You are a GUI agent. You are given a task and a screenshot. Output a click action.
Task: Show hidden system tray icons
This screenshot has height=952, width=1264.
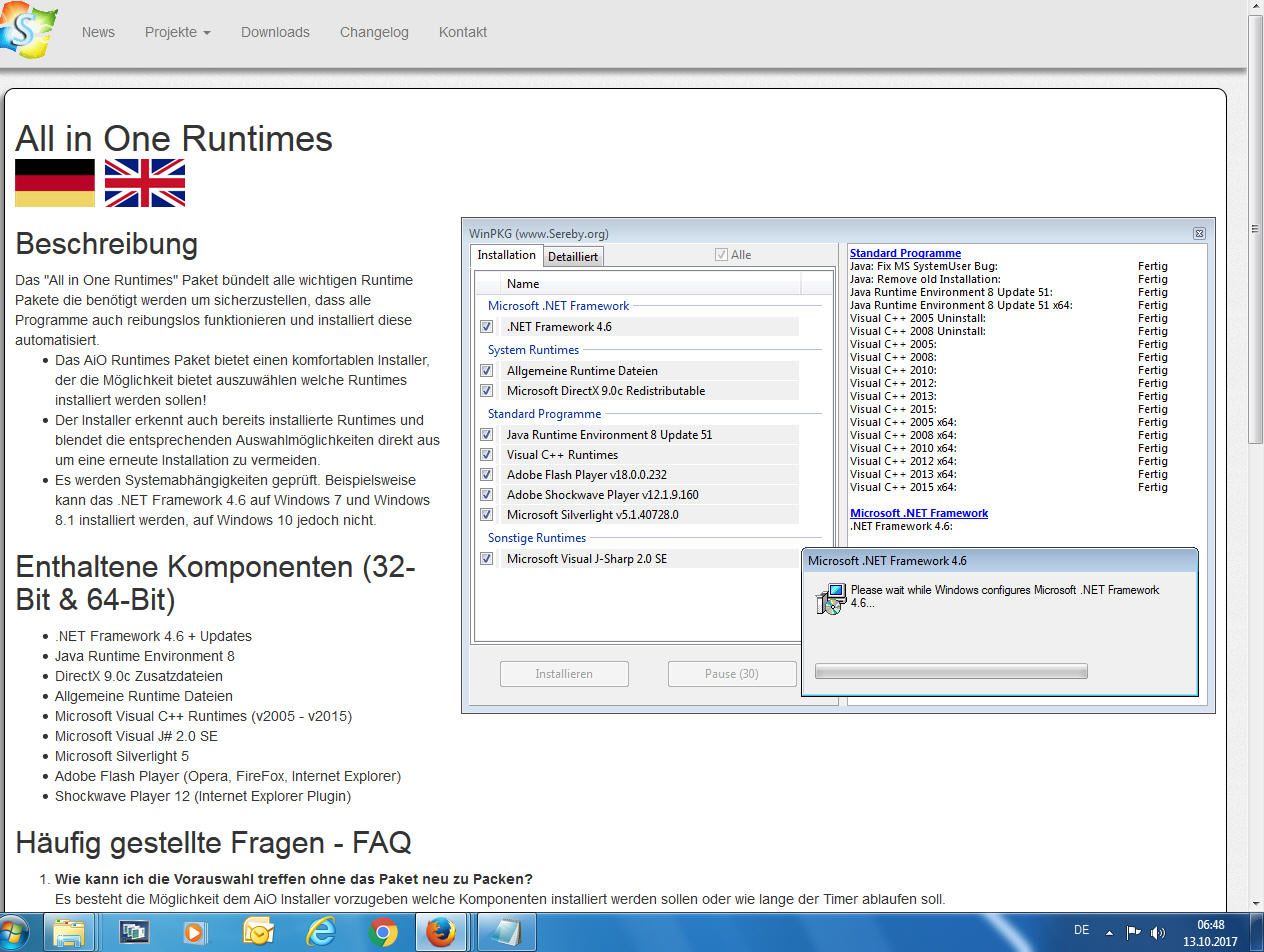(1109, 933)
